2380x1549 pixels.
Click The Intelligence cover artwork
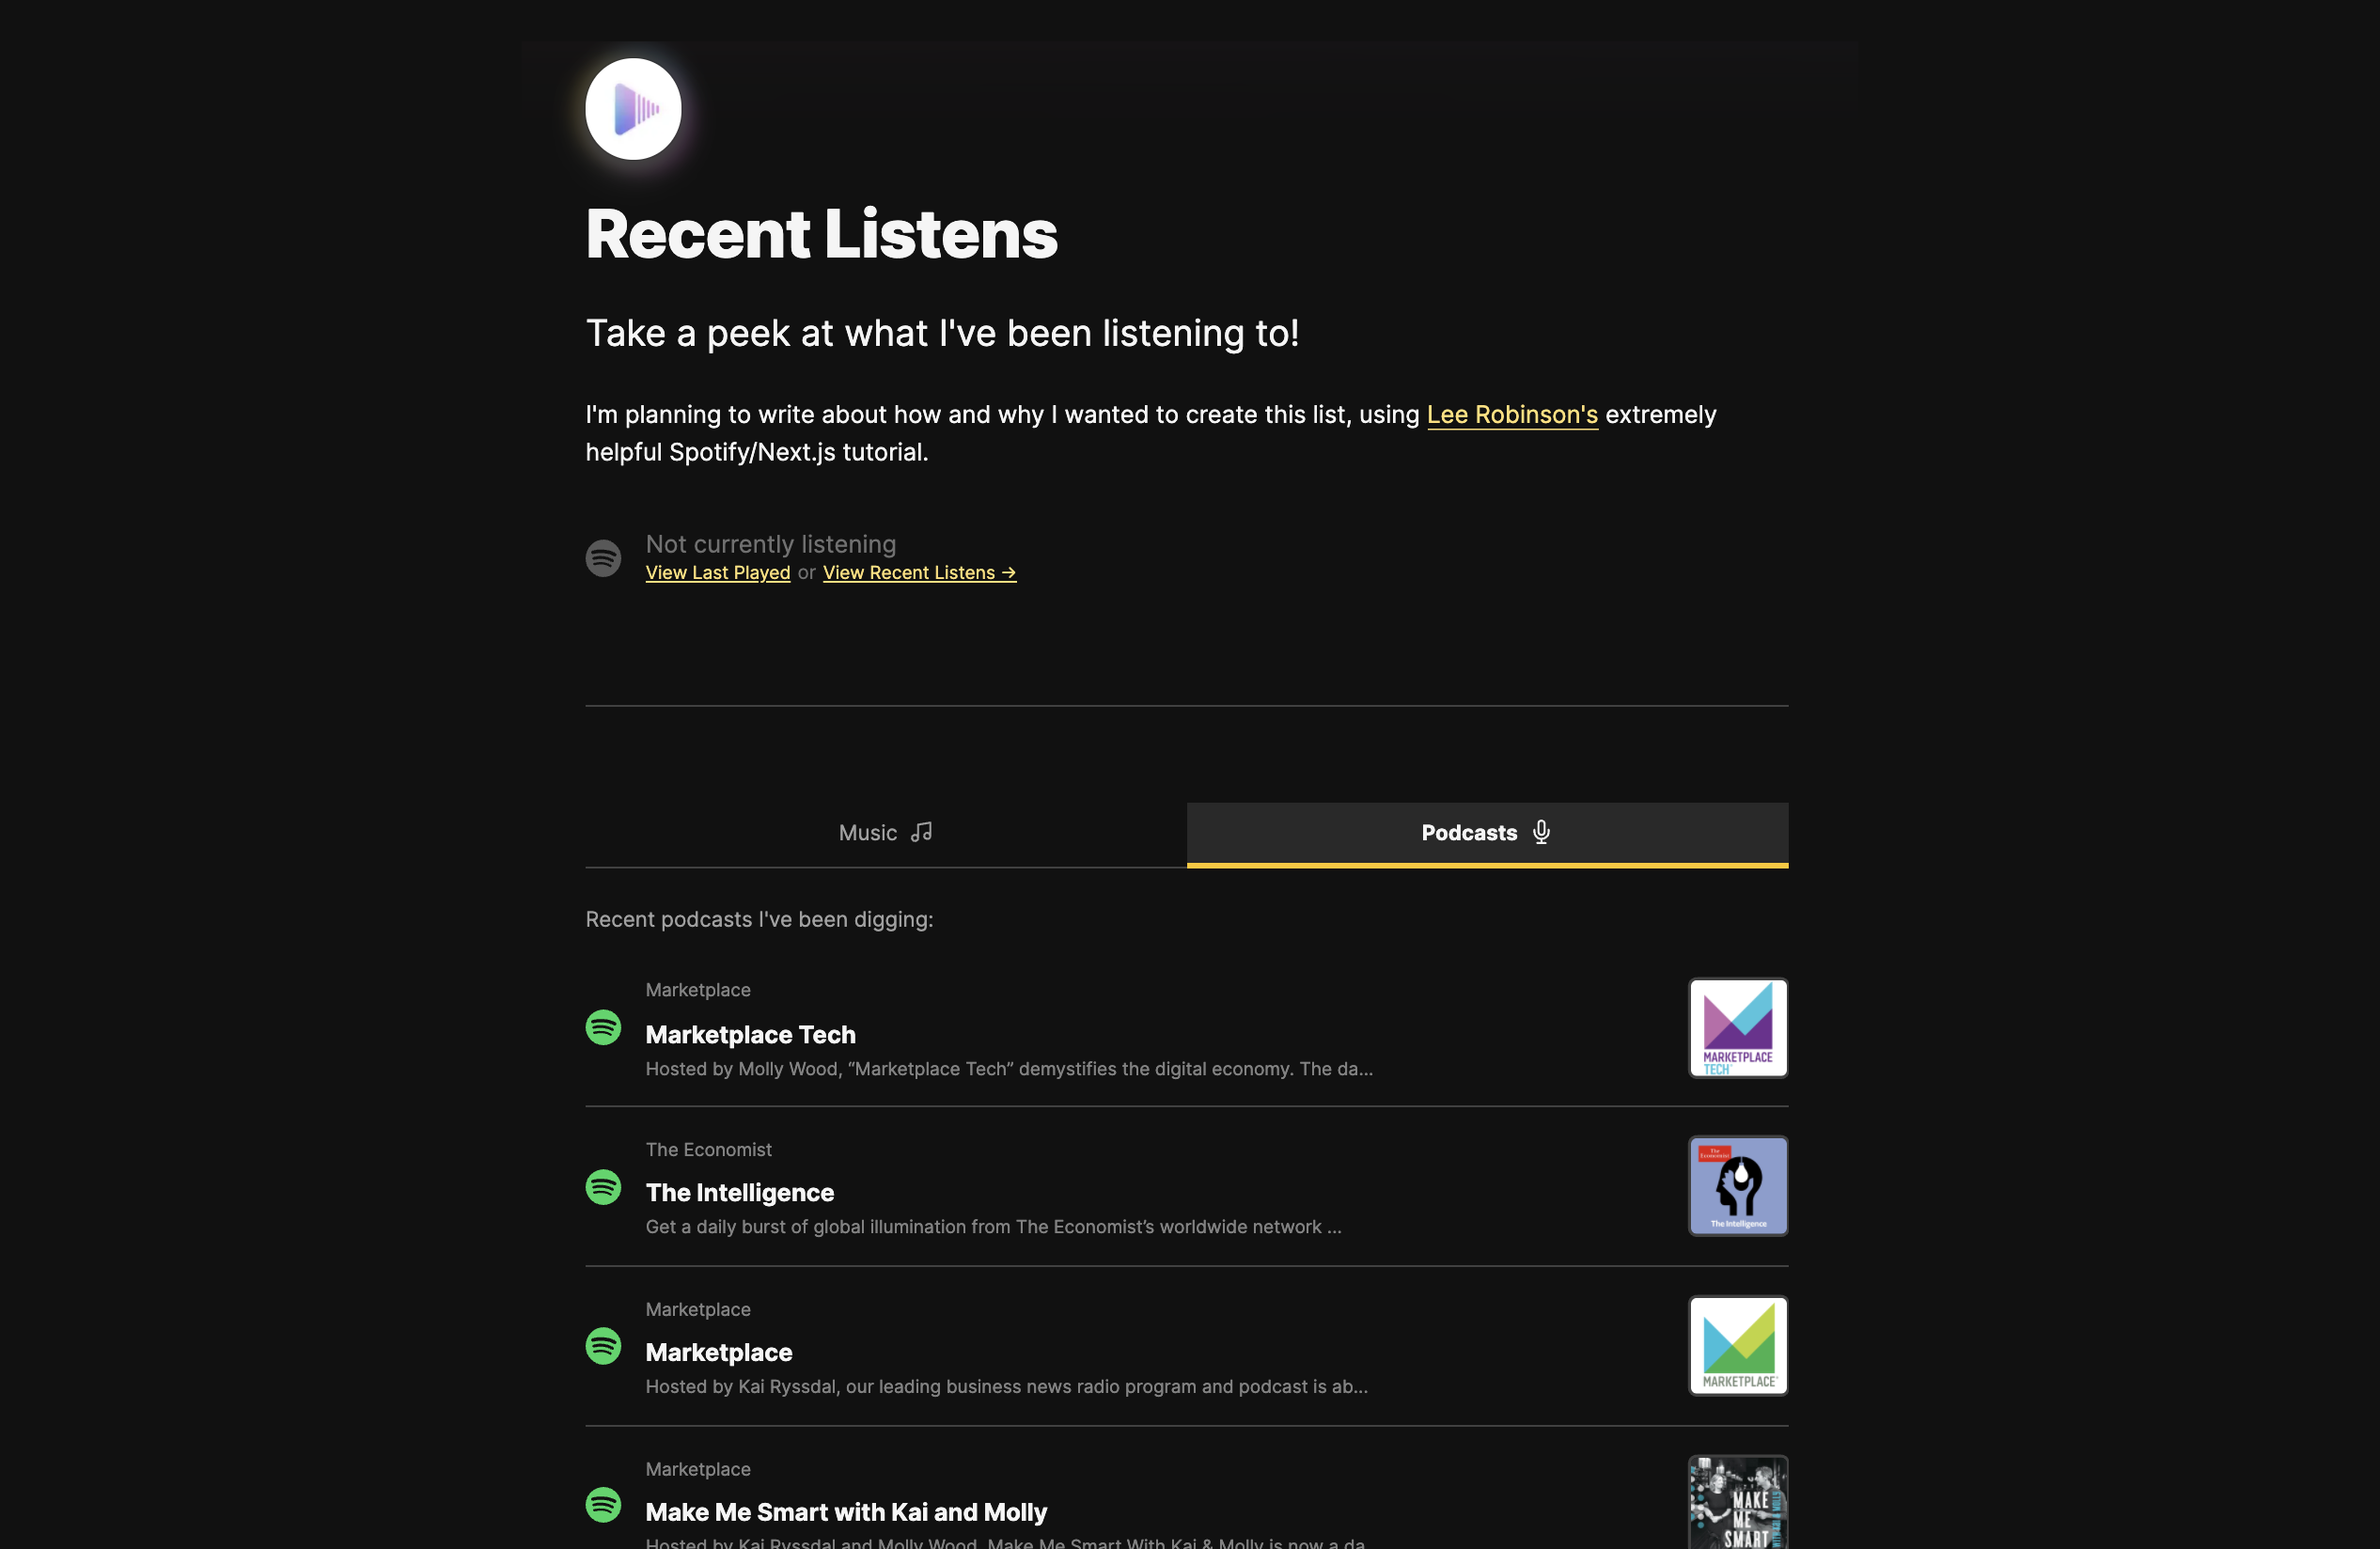point(1737,1186)
